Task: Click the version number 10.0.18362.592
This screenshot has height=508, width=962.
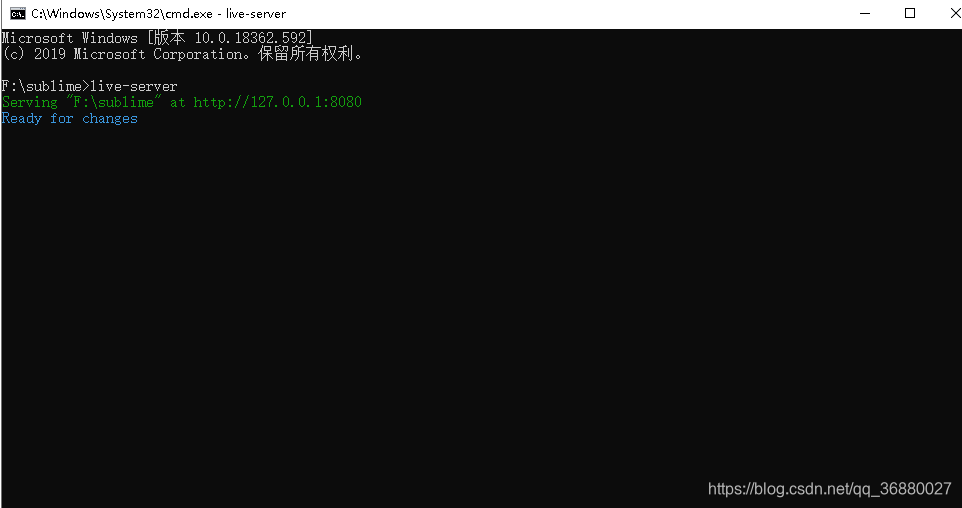Action: (250, 38)
